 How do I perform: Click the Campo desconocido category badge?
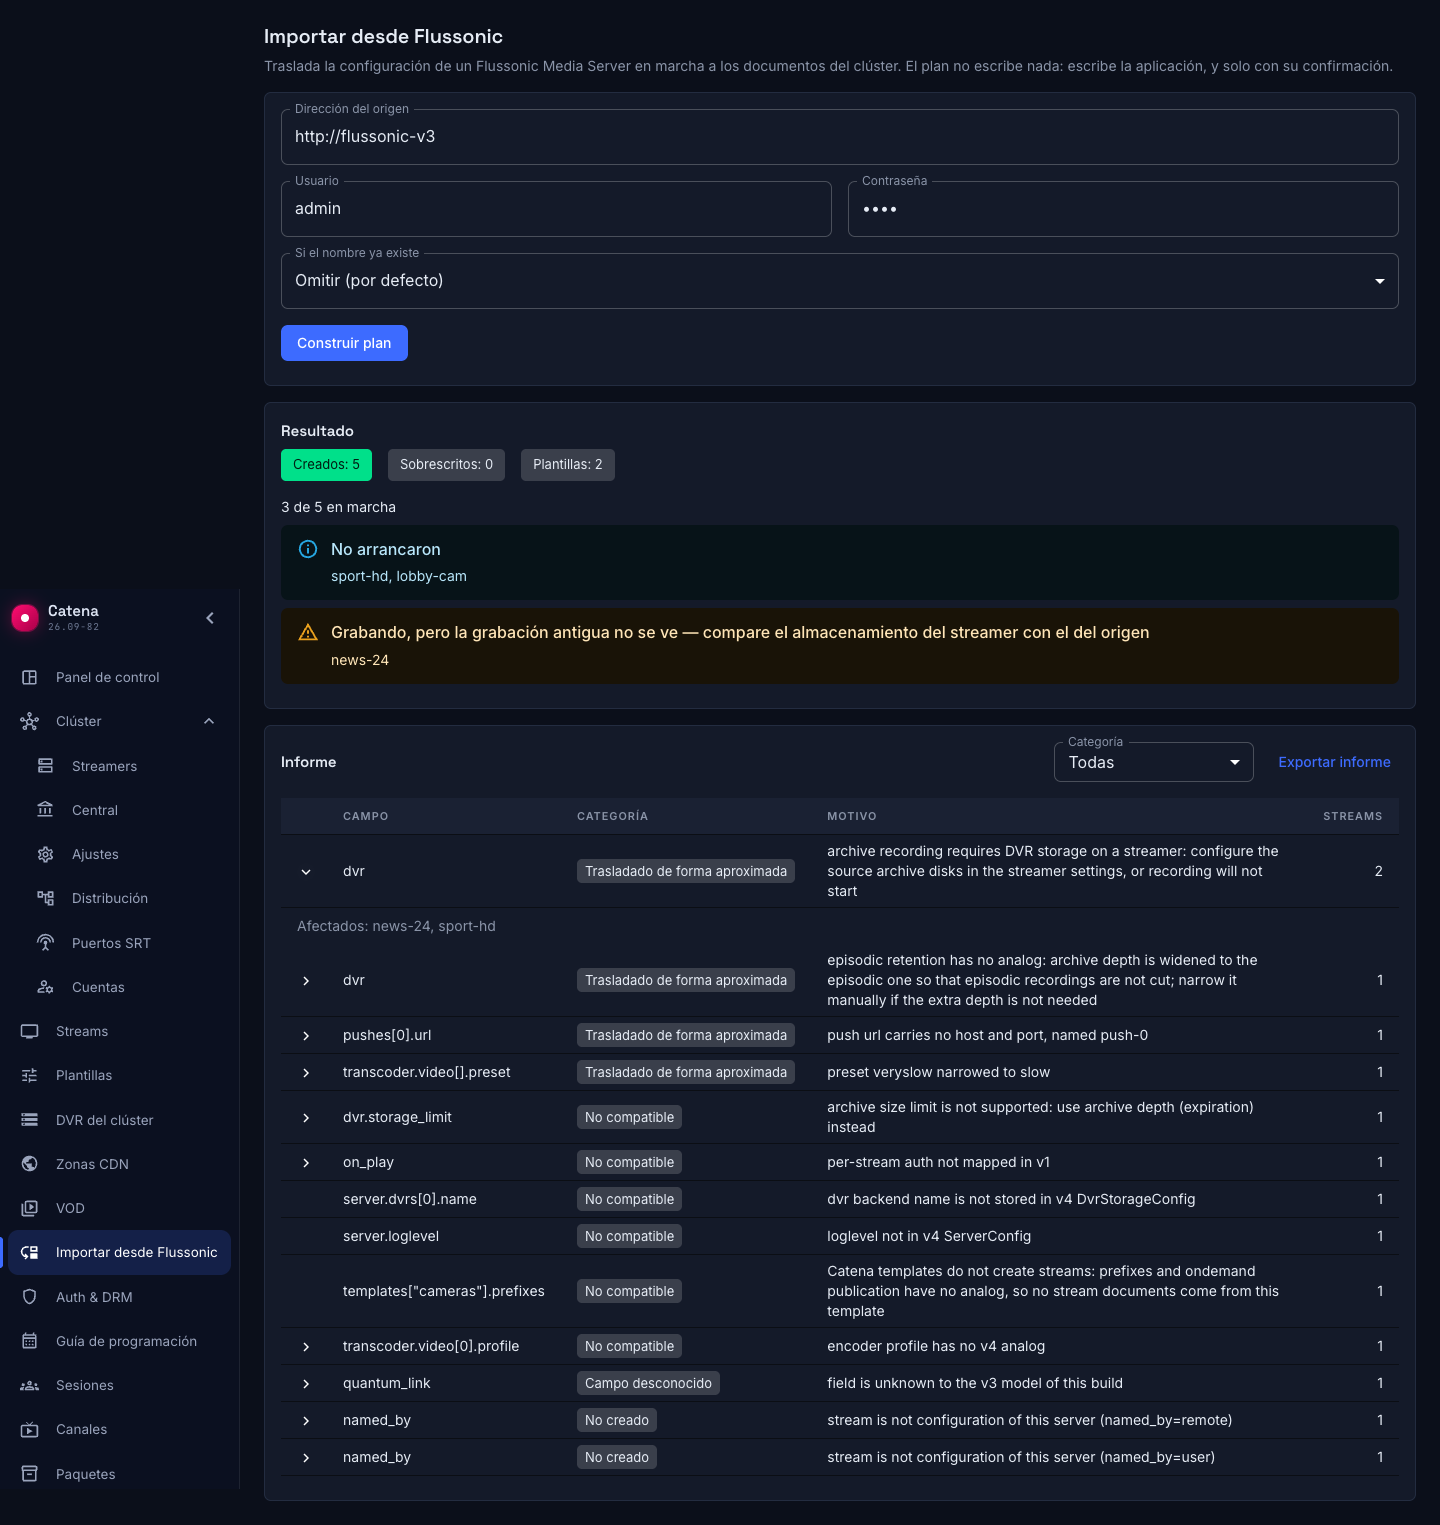pos(648,1383)
